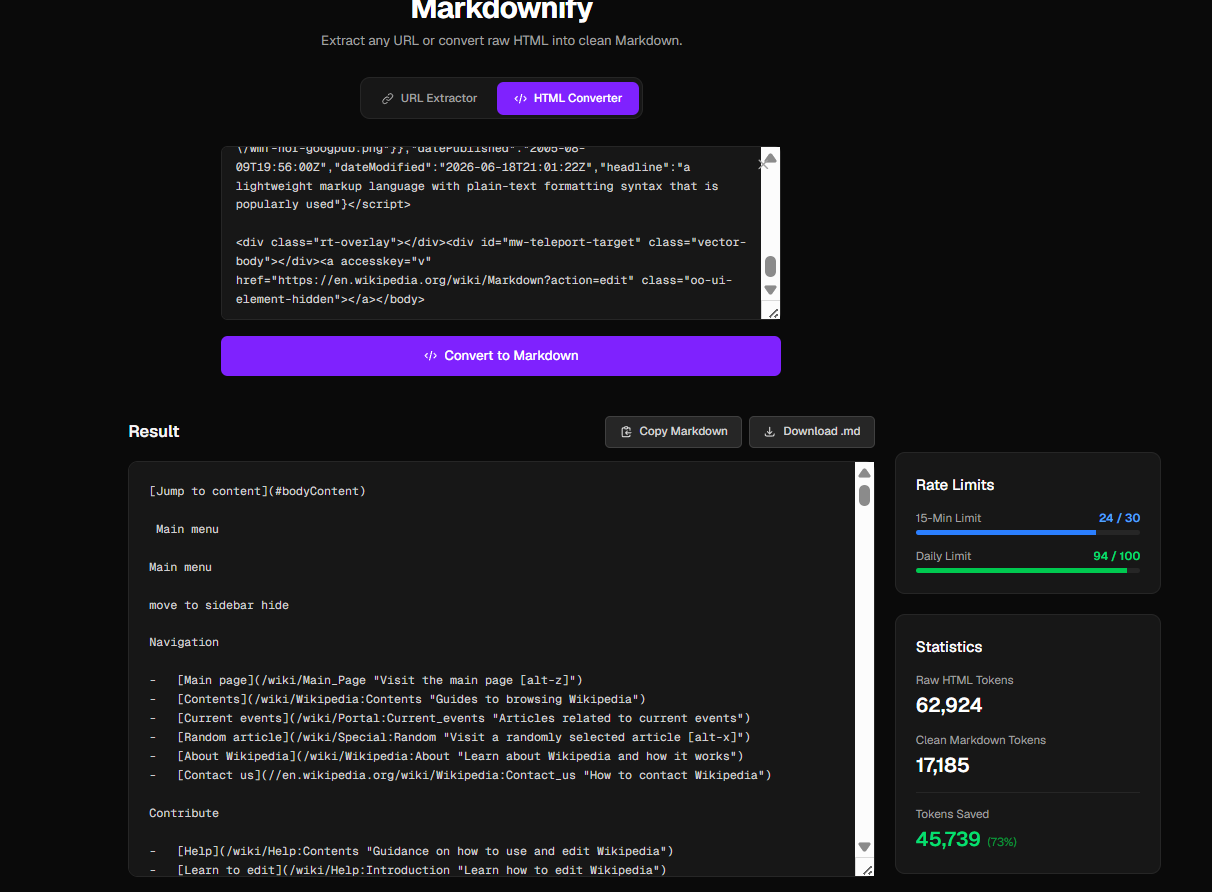The width and height of the screenshot is (1212, 892).
Task: Click the Result panel scrollbar down arrow
Action: tap(865, 848)
